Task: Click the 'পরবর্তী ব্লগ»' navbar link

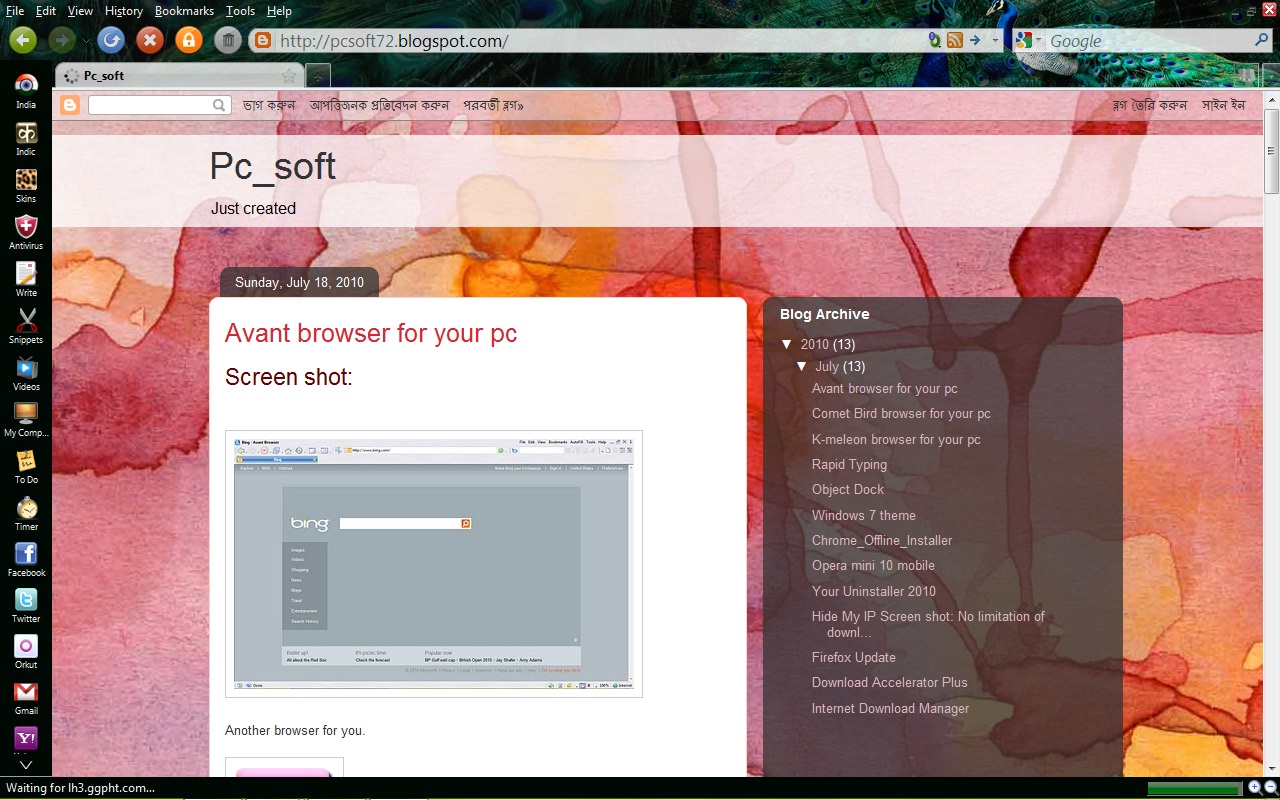Action: pos(493,105)
